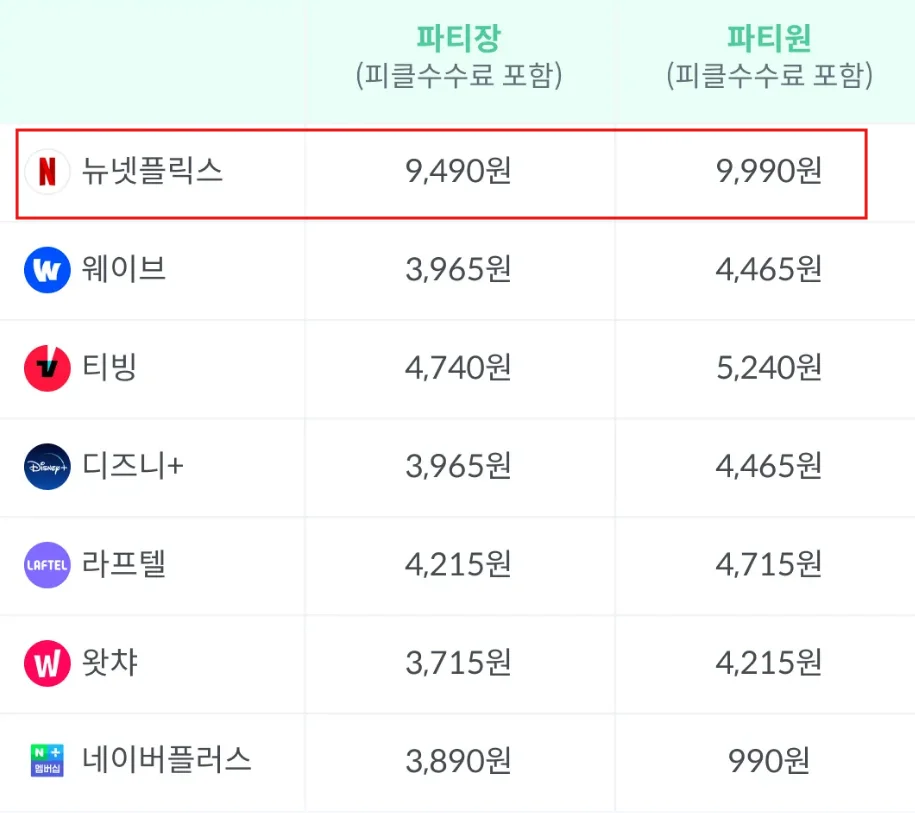
Task: Choose the 라프텔 service name
Action: [125, 565]
